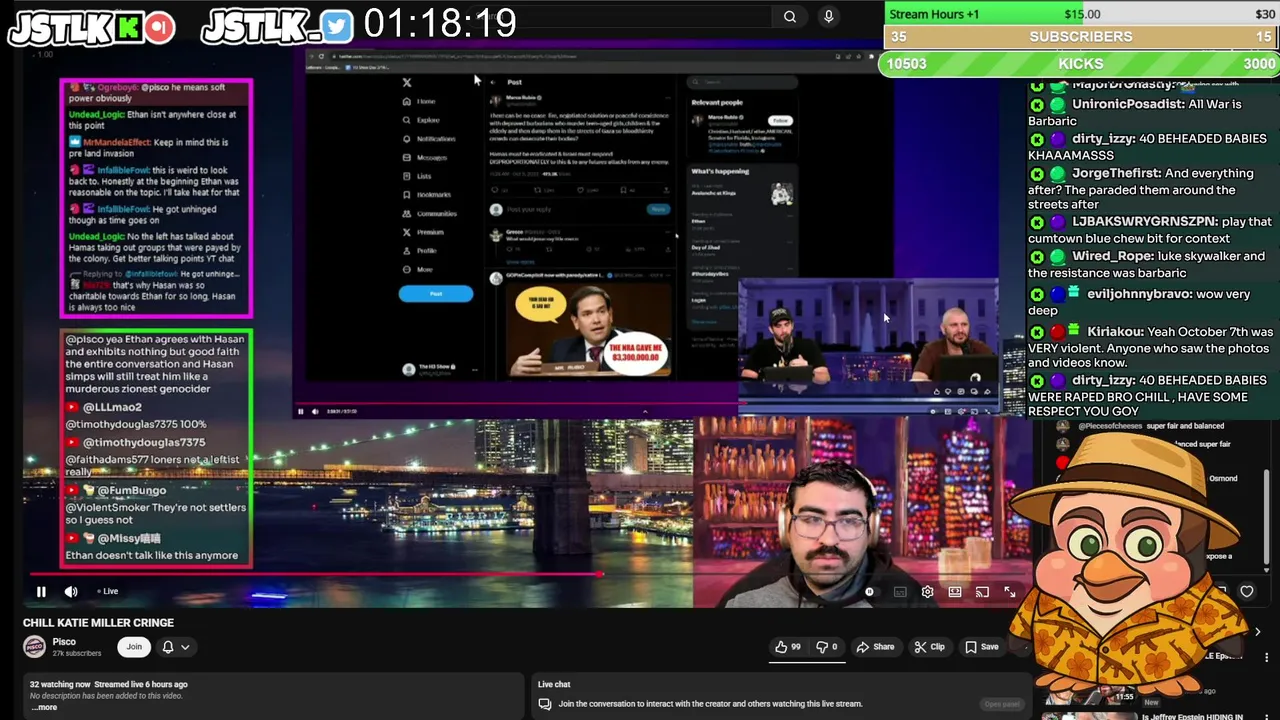Open Messages in embedded X sidebar
This screenshot has width=1280, height=720.
(425, 157)
